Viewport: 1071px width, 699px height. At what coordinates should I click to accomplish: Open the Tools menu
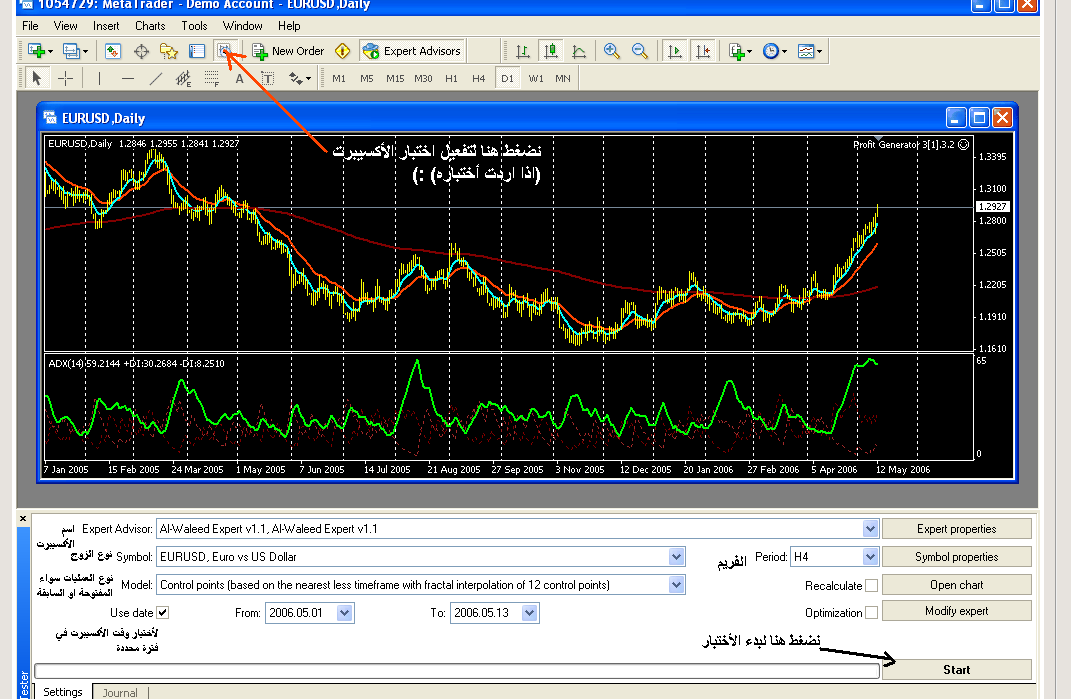pyautogui.click(x=194, y=26)
